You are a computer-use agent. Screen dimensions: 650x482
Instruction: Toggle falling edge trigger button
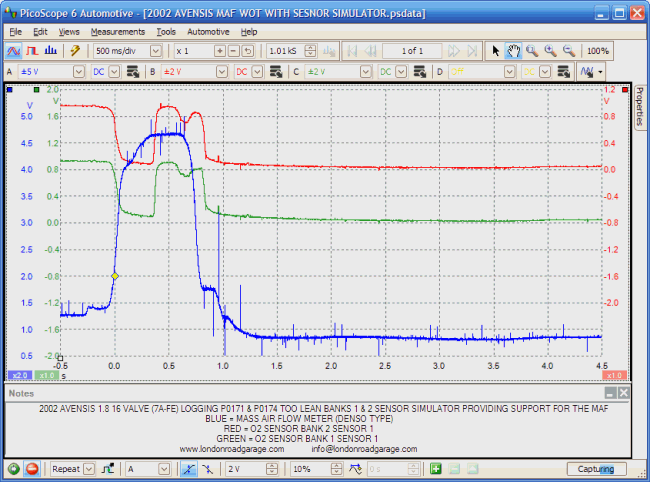[206, 468]
